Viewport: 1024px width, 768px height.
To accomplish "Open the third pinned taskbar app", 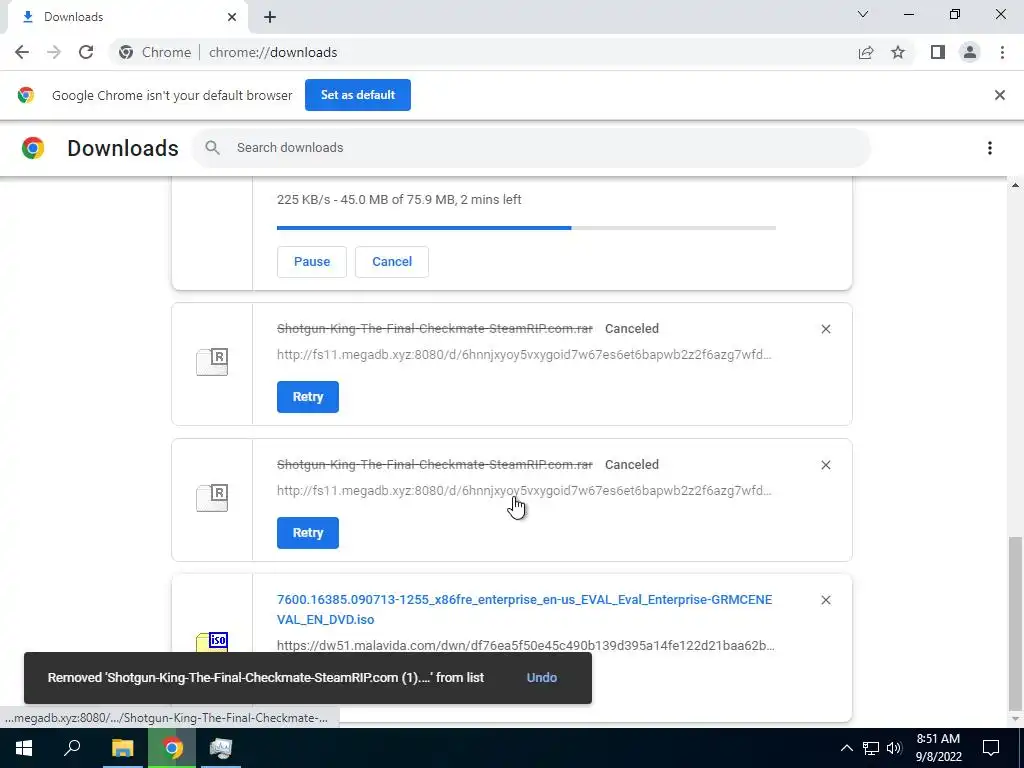I will pyautogui.click(x=221, y=748).
